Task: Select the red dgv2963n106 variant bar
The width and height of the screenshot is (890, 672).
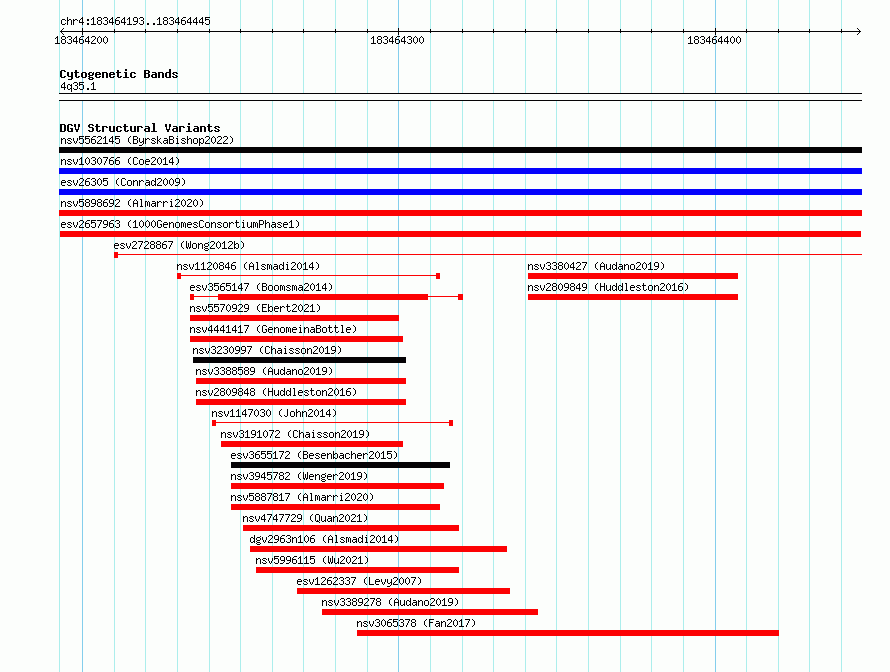Action: (379, 549)
